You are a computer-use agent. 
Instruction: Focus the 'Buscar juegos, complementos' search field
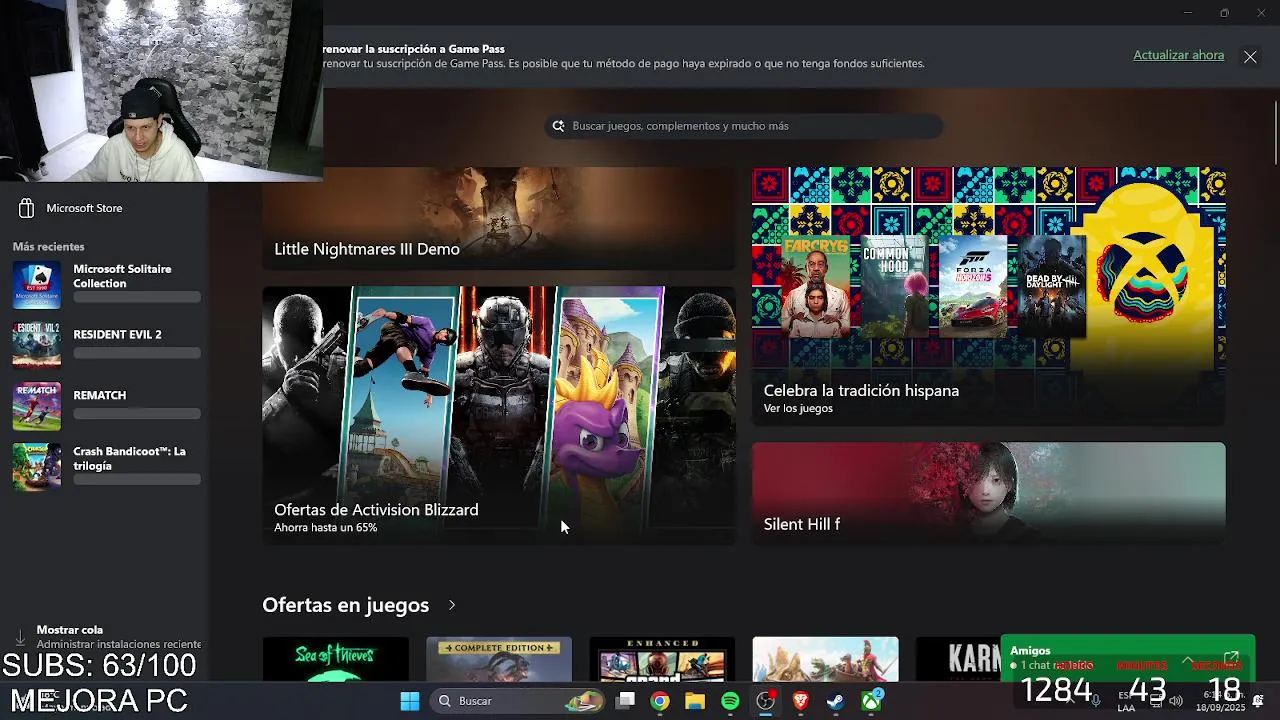(x=744, y=126)
